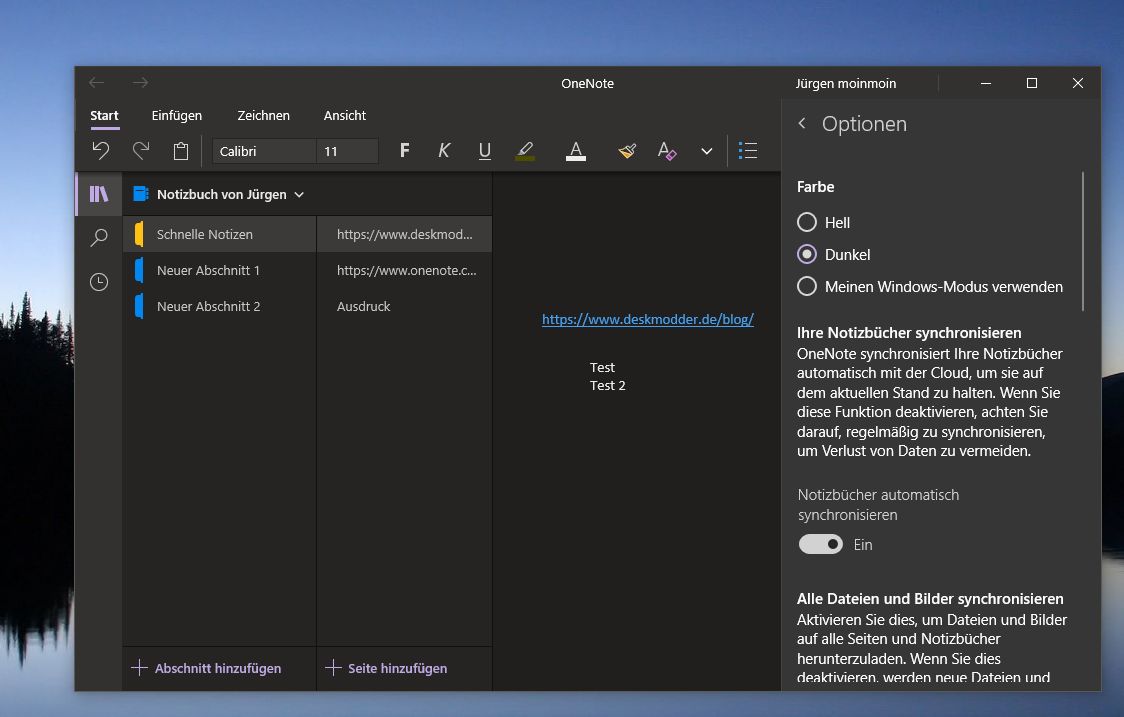The height and width of the screenshot is (717, 1124).
Task: Select the Neuer Abschnitt 2 section
Action: tap(220, 306)
